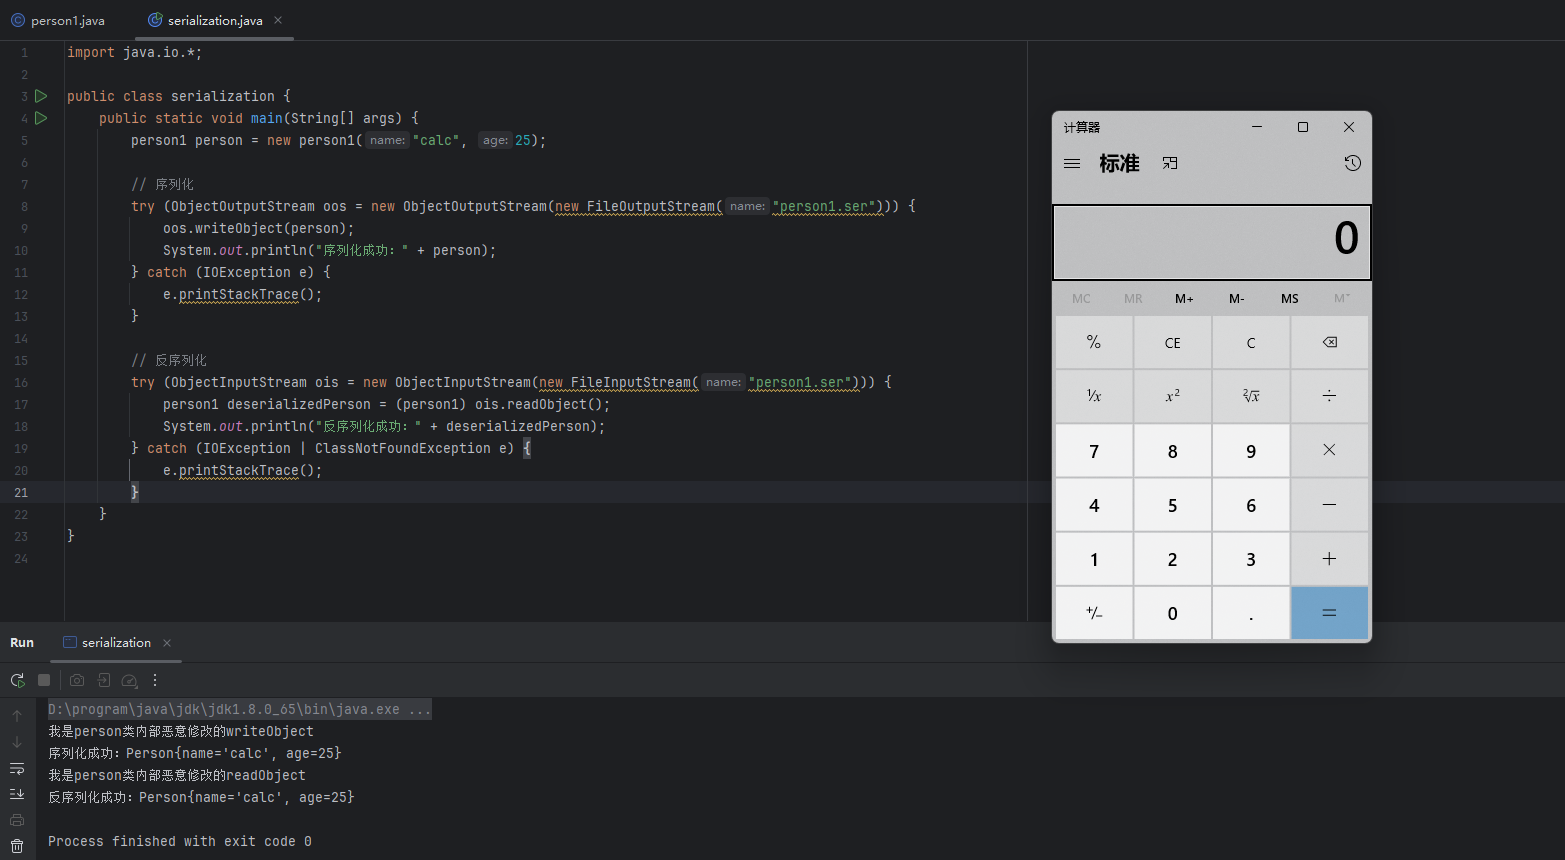Click the digit 8 in Calculator

tap(1173, 451)
